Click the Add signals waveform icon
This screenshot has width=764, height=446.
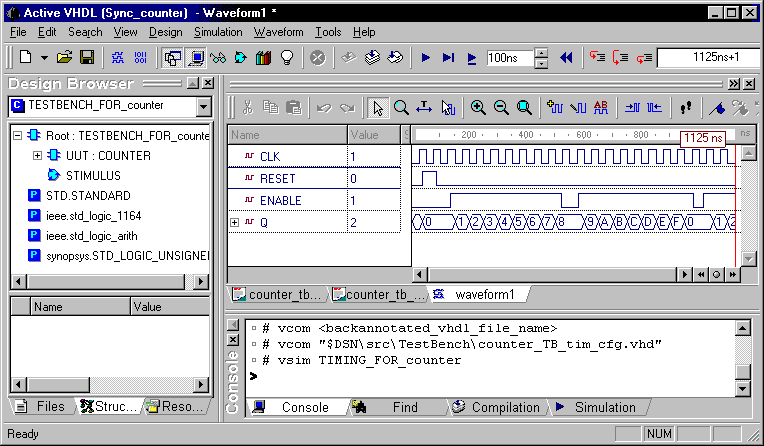coord(555,107)
